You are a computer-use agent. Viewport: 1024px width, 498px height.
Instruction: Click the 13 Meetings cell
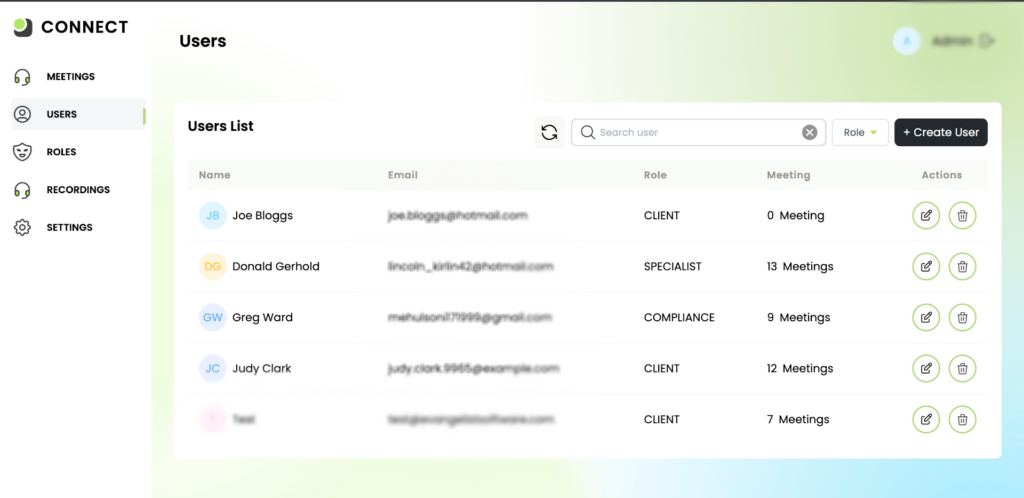800,266
